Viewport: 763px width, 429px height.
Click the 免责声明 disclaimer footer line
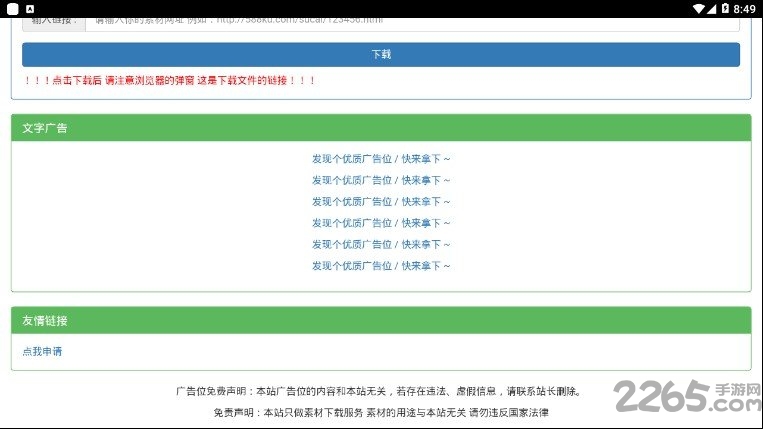coord(381,412)
